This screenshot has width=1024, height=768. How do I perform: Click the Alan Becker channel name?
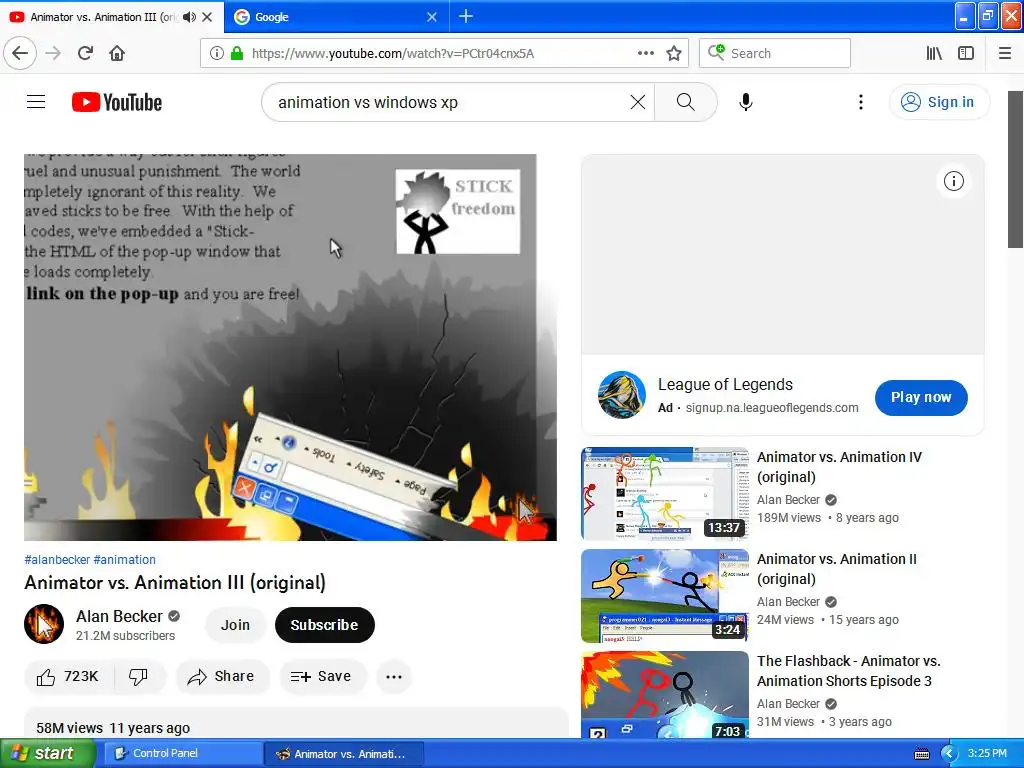pos(119,616)
